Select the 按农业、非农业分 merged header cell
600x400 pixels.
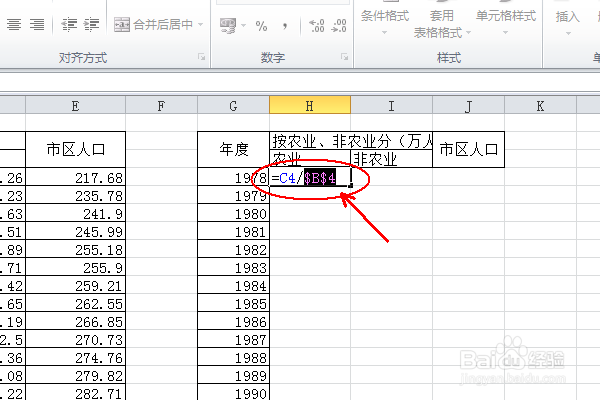click(x=351, y=141)
